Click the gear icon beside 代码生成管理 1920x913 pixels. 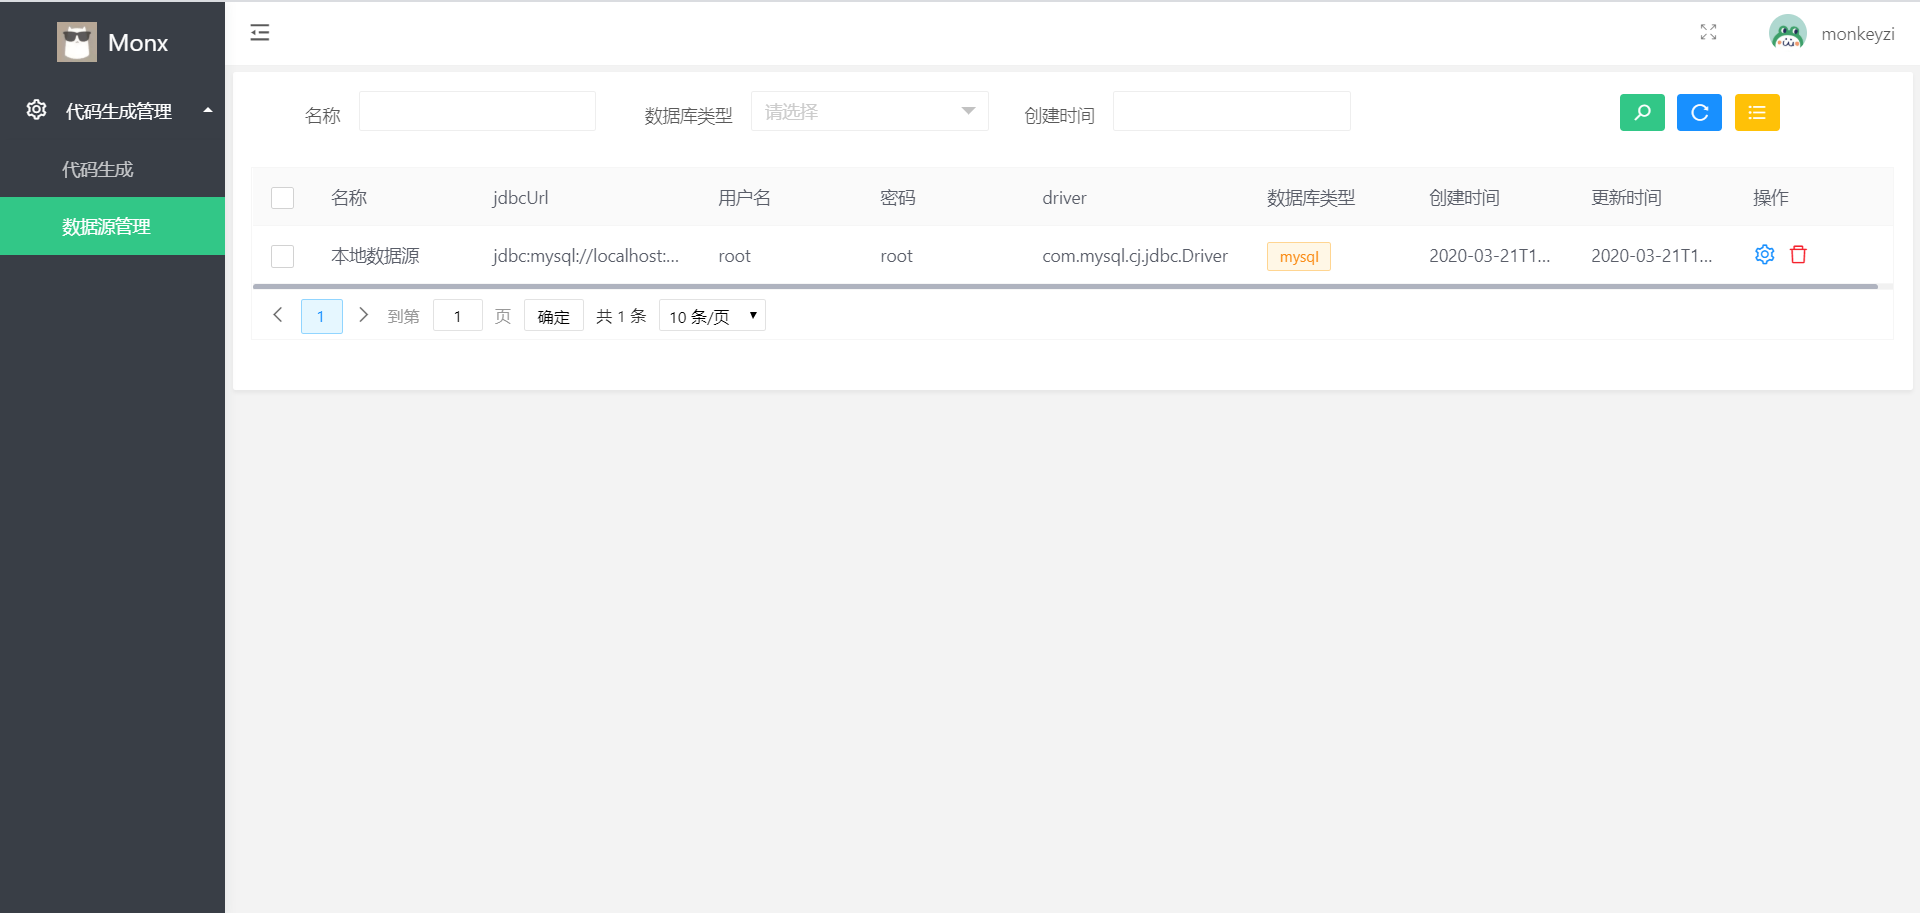(37, 110)
